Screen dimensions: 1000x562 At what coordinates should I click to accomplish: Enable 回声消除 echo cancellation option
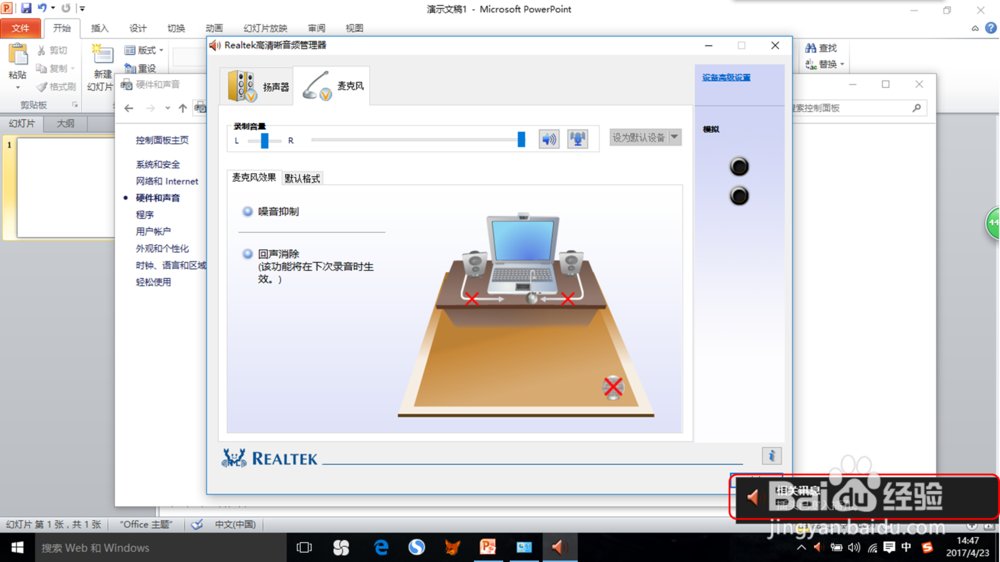[247, 254]
